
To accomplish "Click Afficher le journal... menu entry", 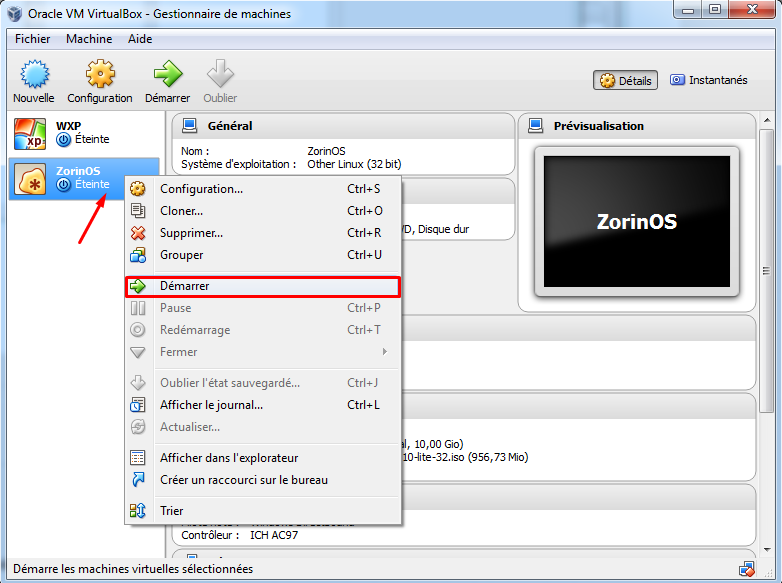I will point(263,405).
